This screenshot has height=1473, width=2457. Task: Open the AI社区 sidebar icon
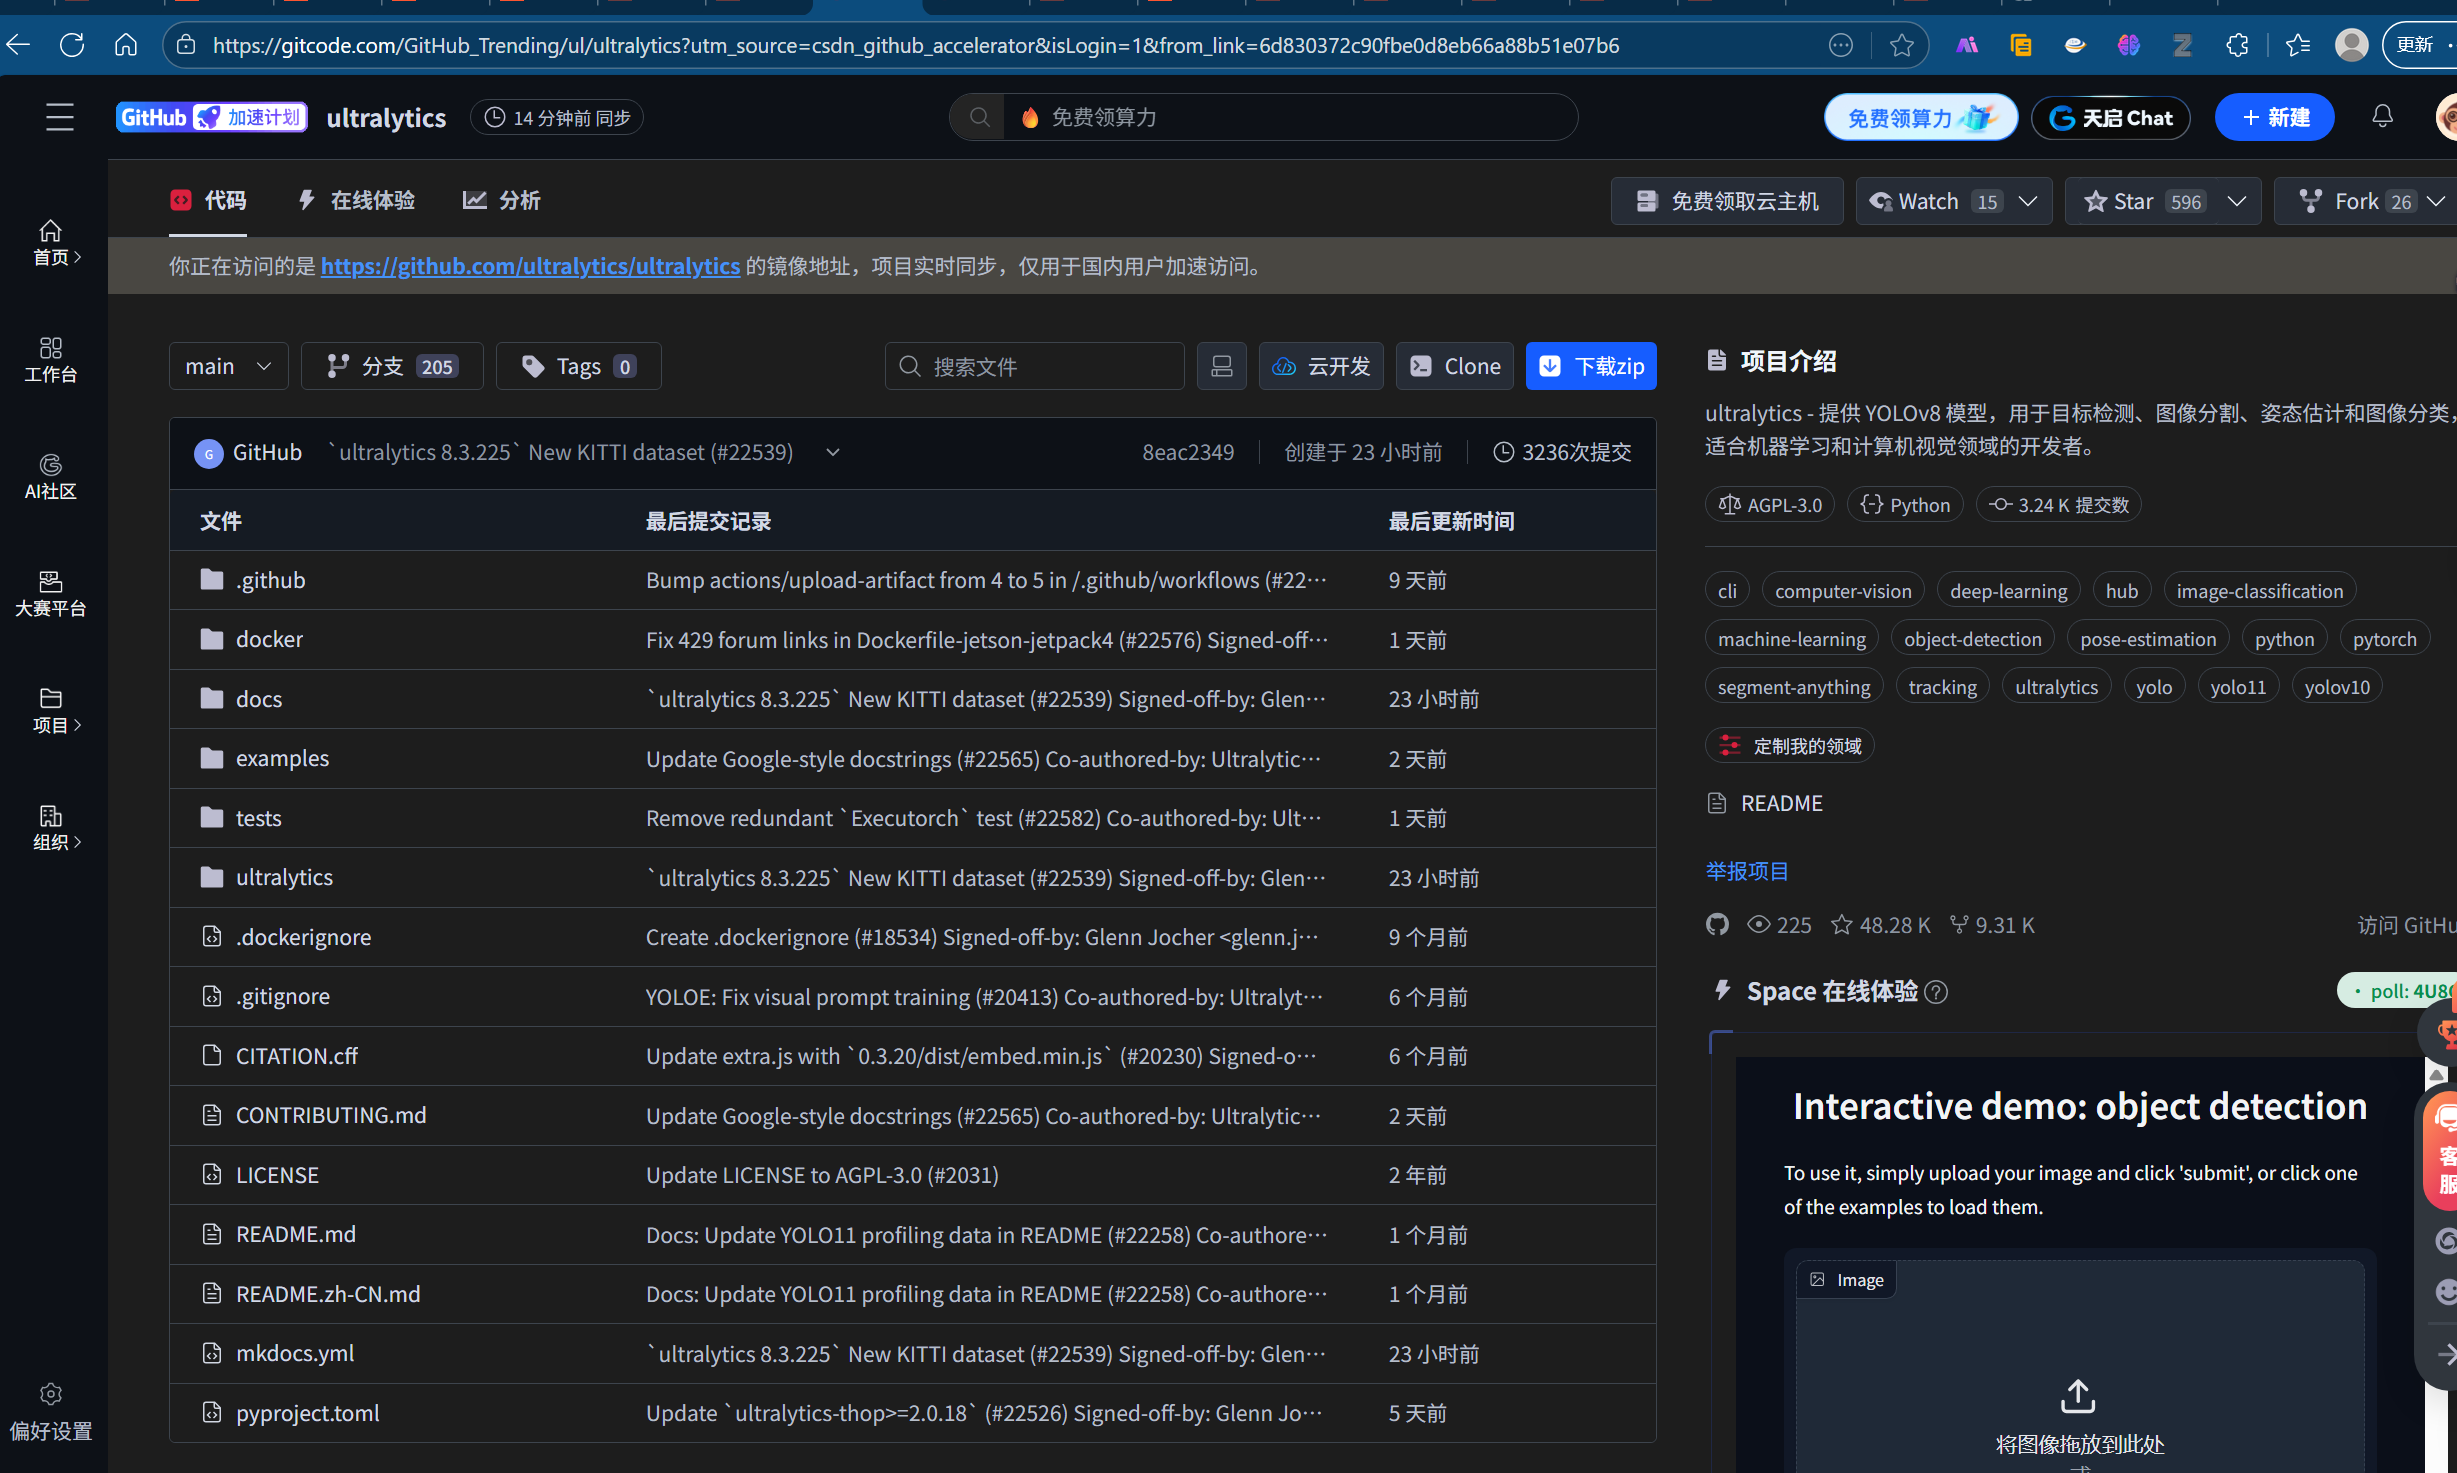click(x=50, y=476)
